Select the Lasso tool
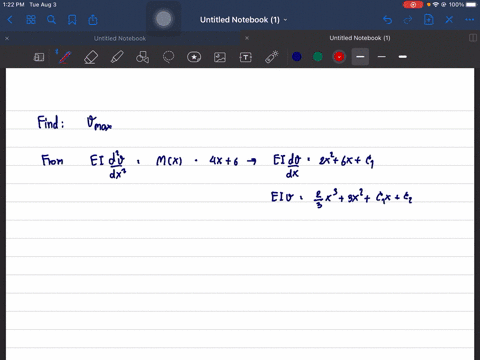480x360 pixels. (x=168, y=57)
